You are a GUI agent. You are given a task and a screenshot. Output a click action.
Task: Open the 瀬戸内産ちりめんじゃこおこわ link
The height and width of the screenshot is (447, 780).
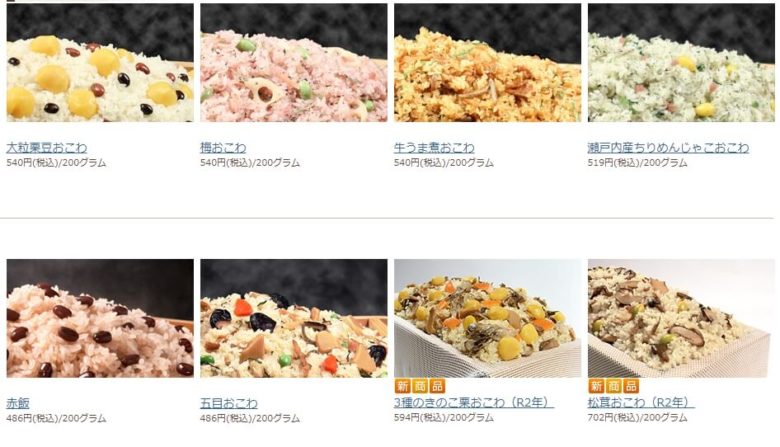point(668,148)
